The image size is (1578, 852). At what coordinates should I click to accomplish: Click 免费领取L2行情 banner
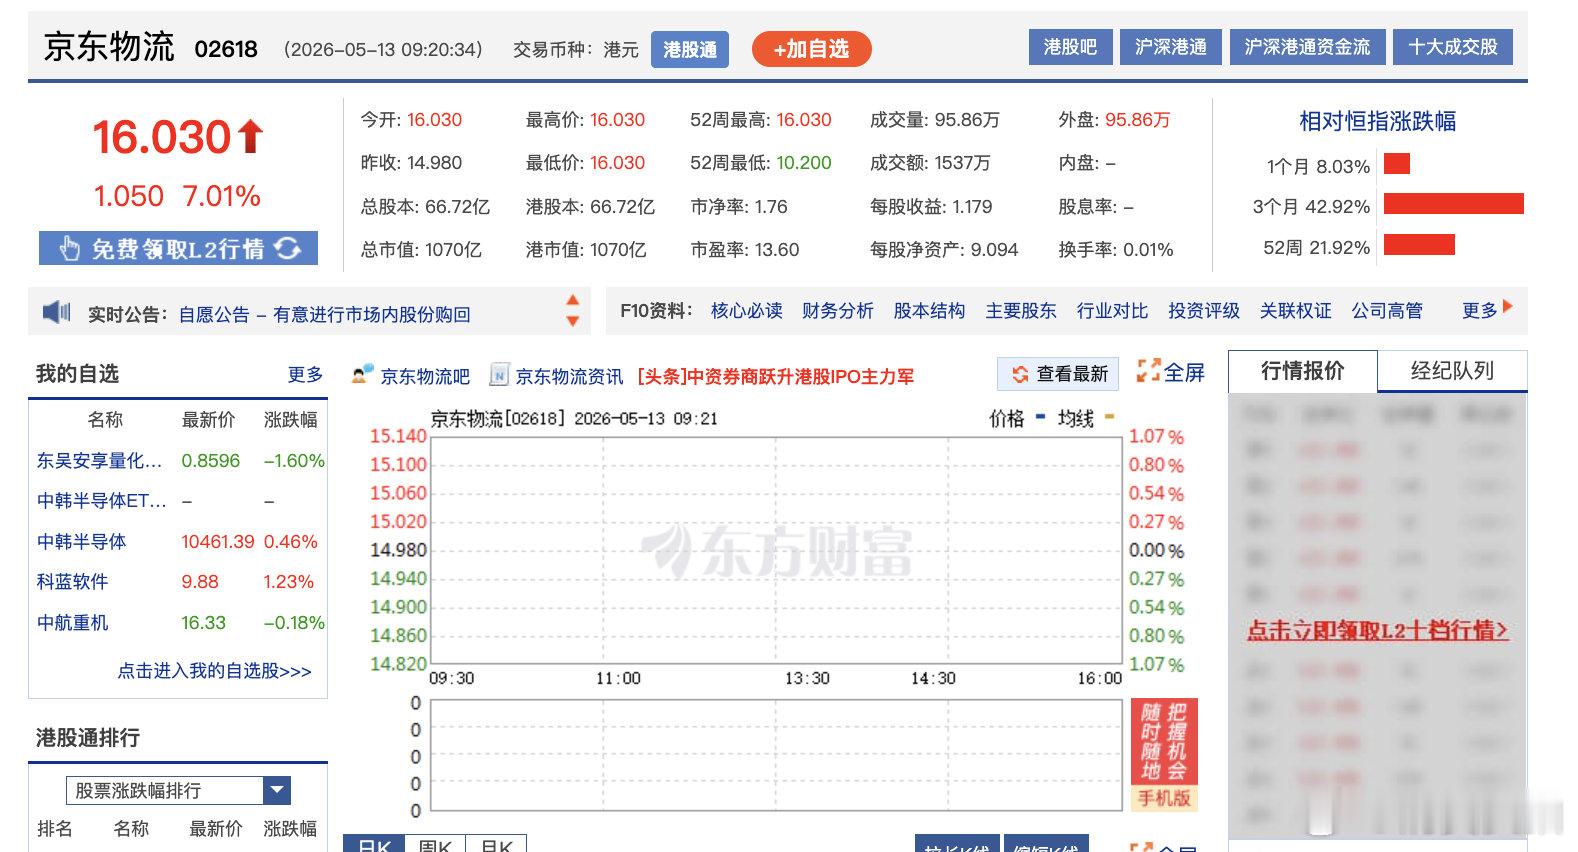(x=178, y=248)
